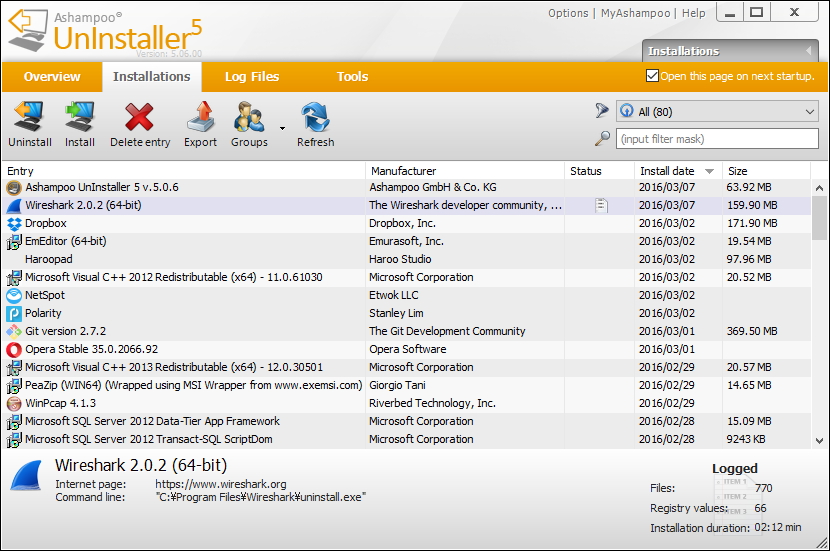The image size is (830, 551).
Task: Click the filter flag icon beside dropdown
Action: coord(602,110)
